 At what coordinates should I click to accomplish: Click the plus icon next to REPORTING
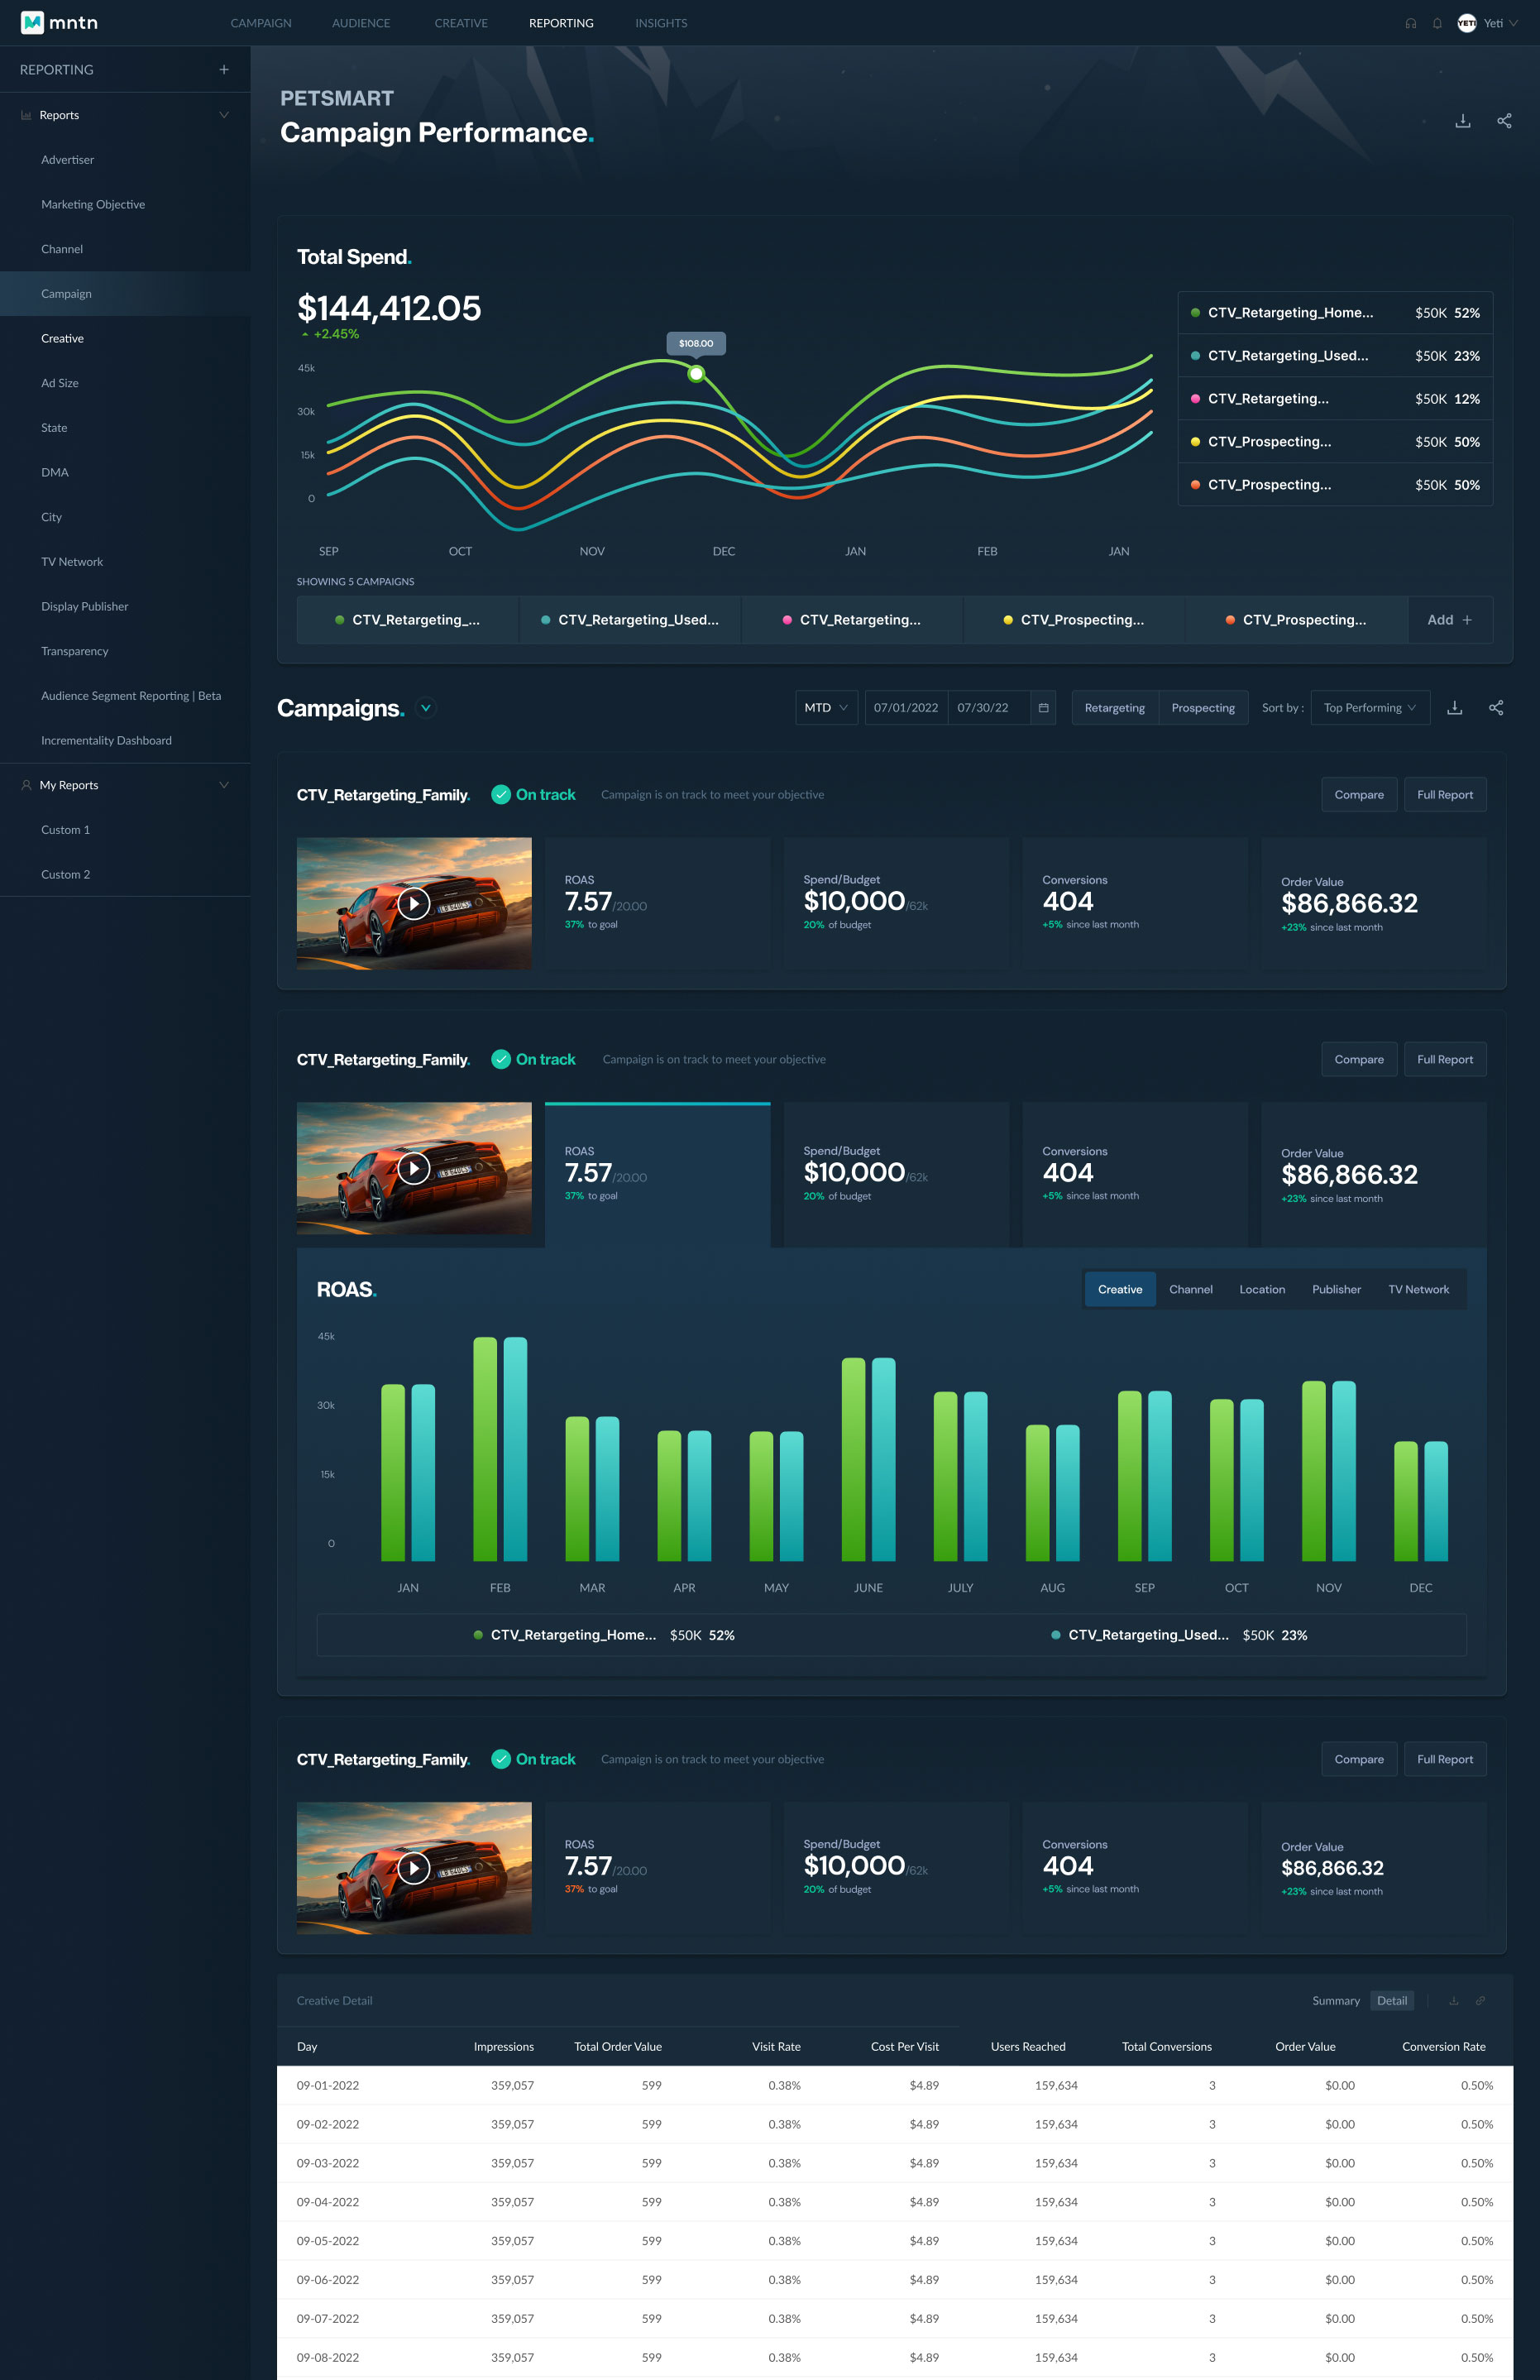(x=224, y=70)
